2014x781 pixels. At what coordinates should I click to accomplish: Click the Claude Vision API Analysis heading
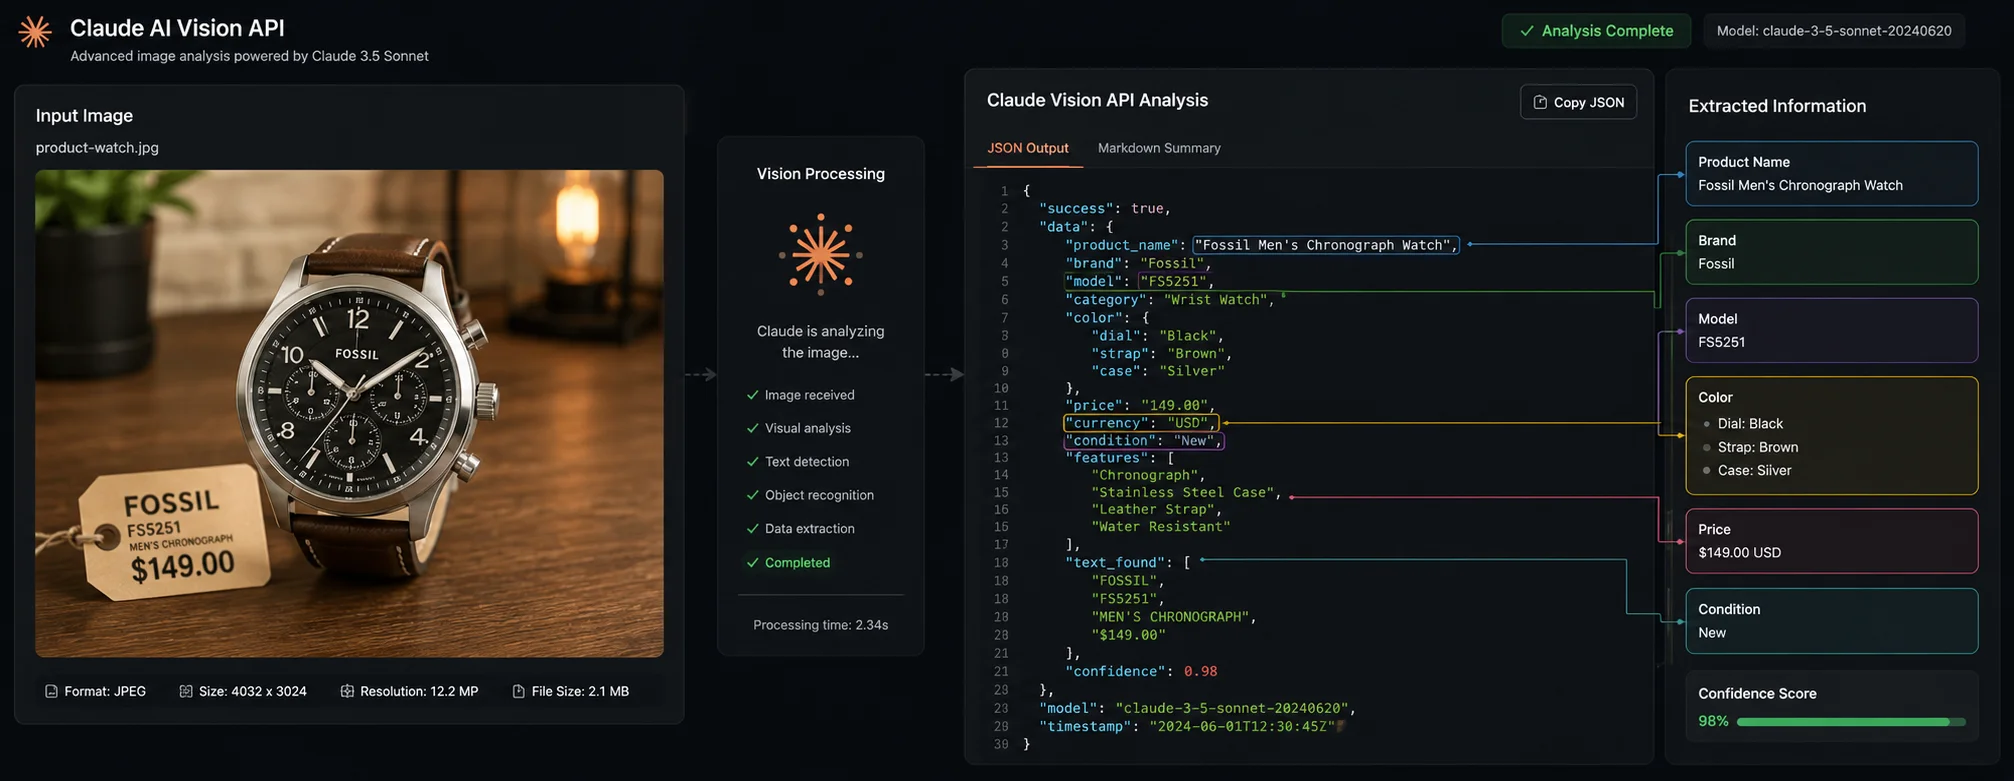click(1097, 100)
